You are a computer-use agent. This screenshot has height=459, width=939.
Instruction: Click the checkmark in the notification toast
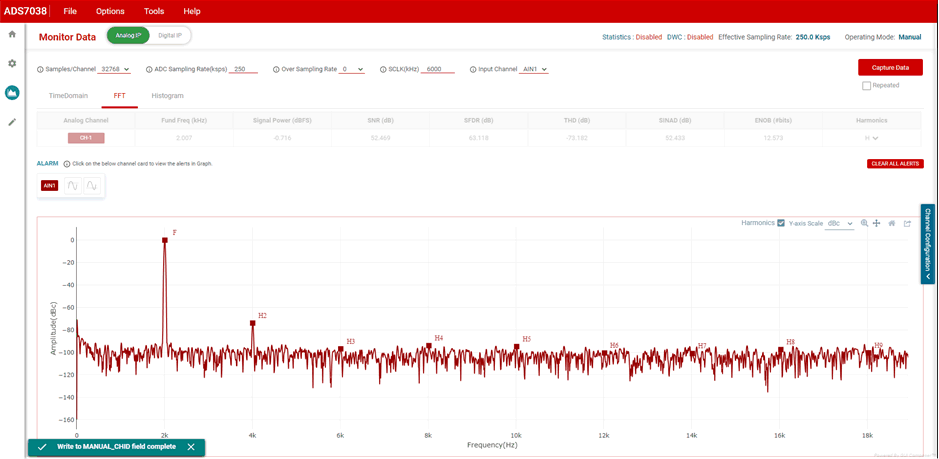pyautogui.click(x=42, y=446)
